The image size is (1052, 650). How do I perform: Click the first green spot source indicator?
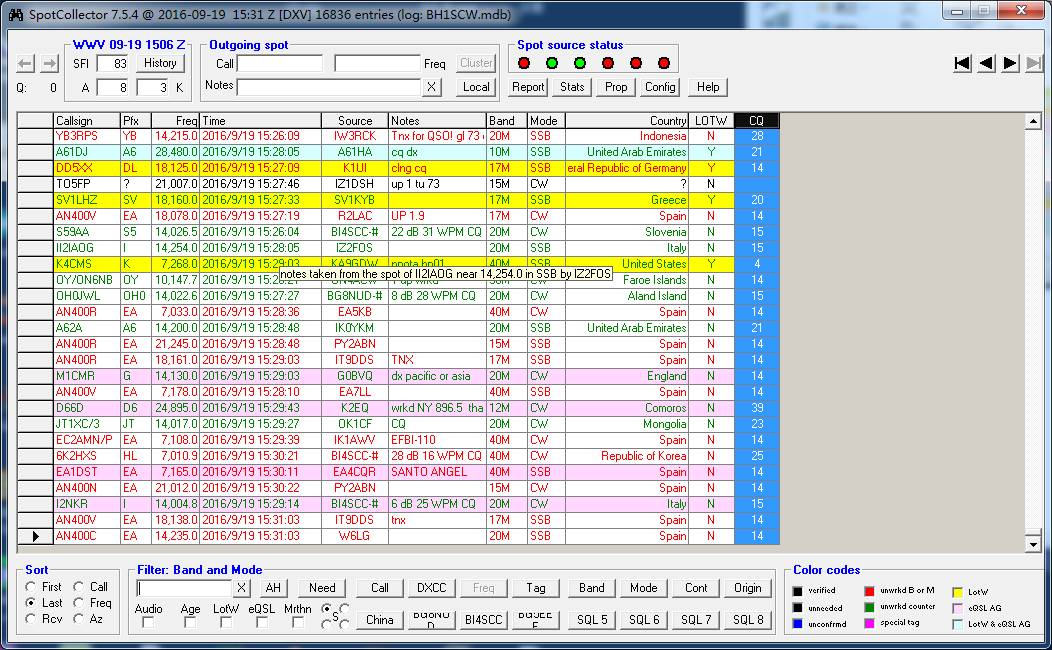(551, 63)
